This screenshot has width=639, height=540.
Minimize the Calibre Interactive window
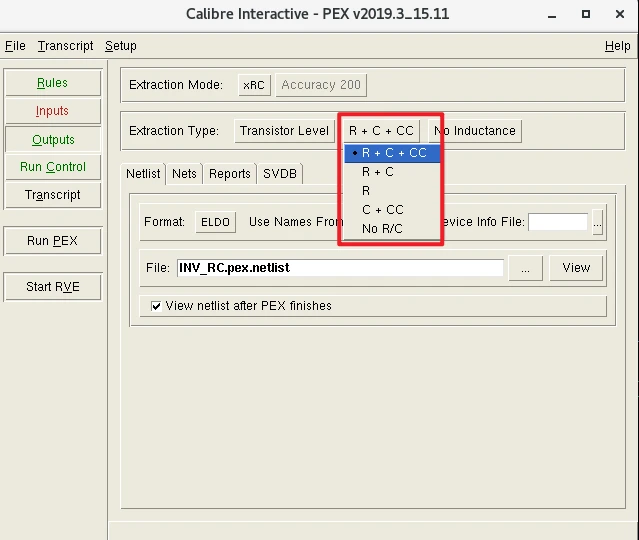(x=552, y=15)
